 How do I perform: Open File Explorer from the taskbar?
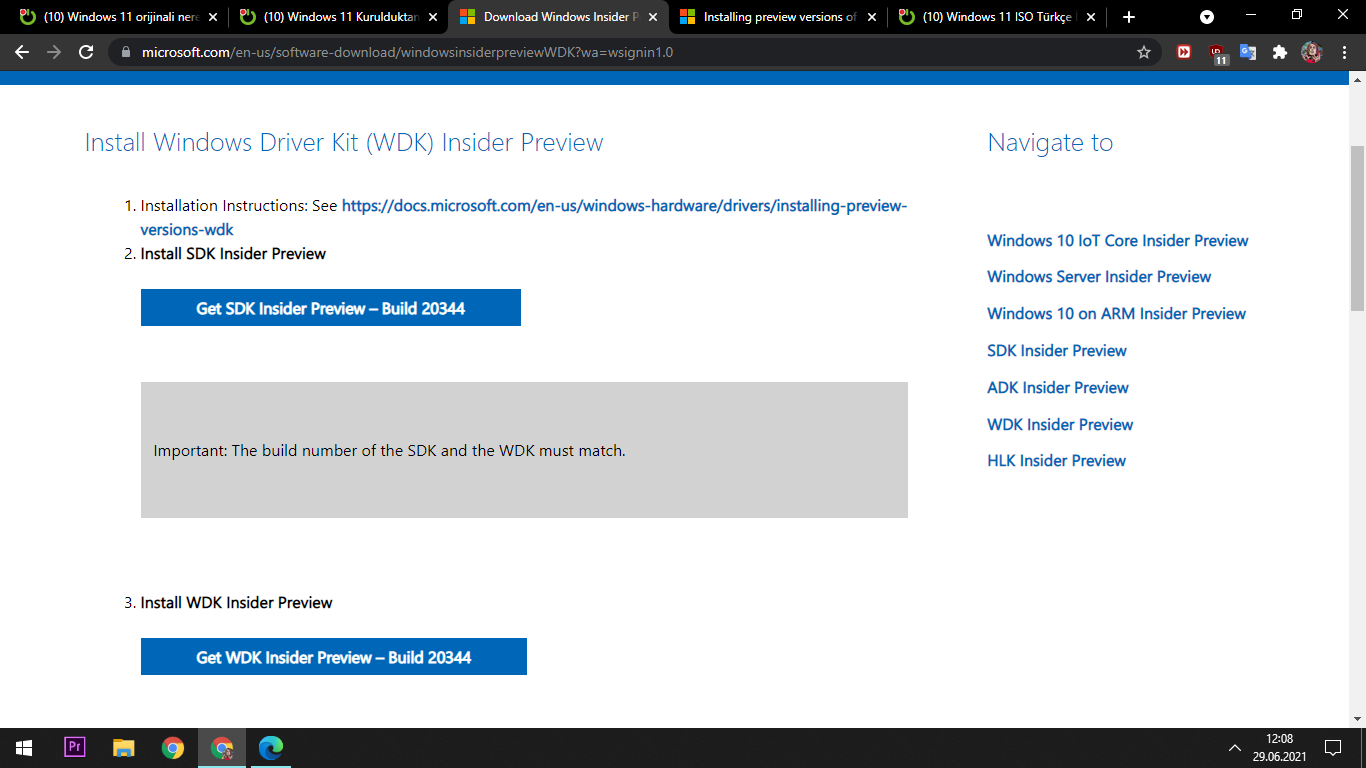coord(123,748)
